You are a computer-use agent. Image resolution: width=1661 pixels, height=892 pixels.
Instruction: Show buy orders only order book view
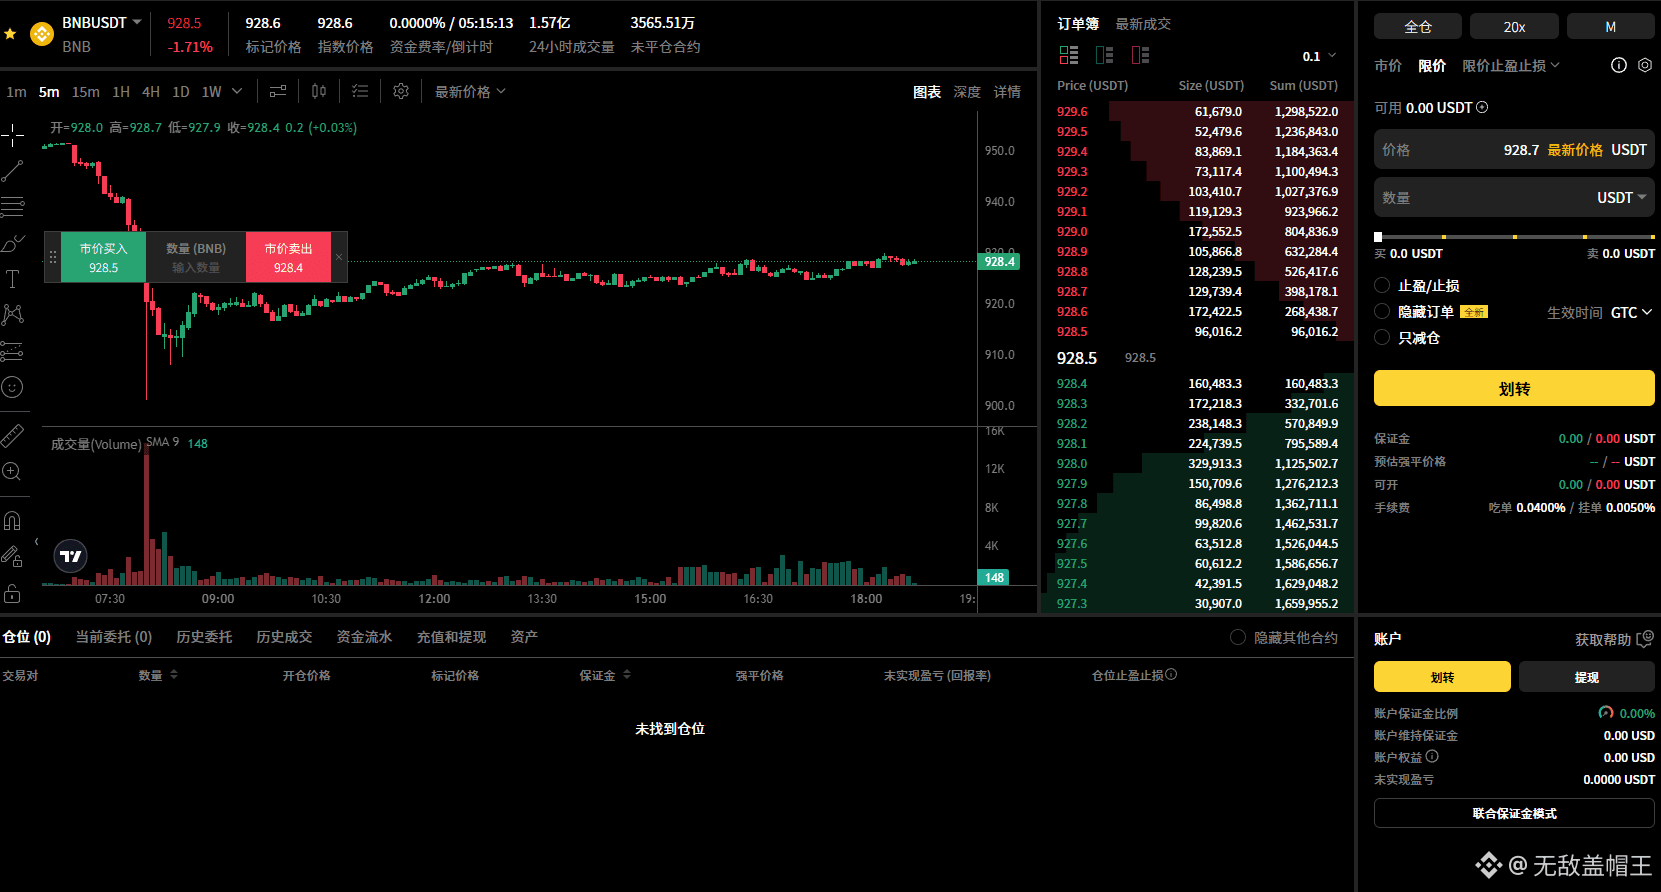1105,55
